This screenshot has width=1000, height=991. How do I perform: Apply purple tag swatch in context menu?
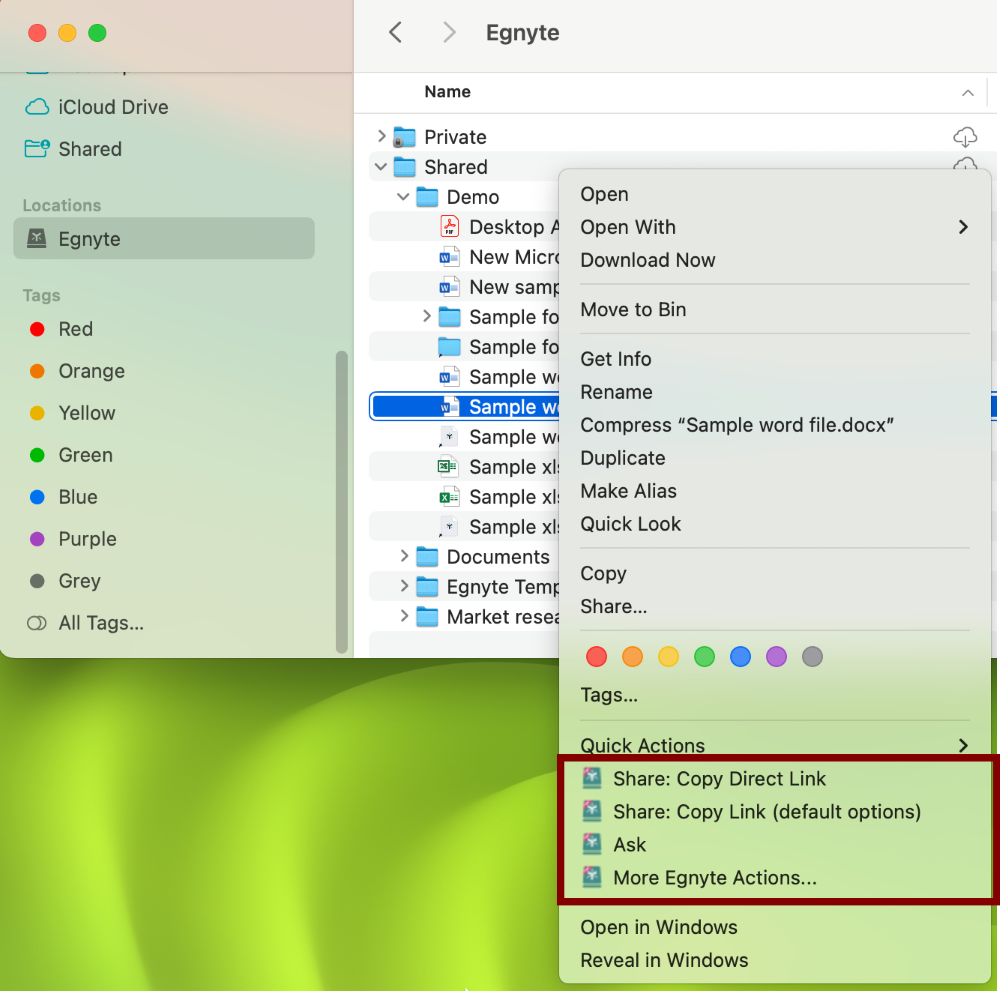coord(776,656)
